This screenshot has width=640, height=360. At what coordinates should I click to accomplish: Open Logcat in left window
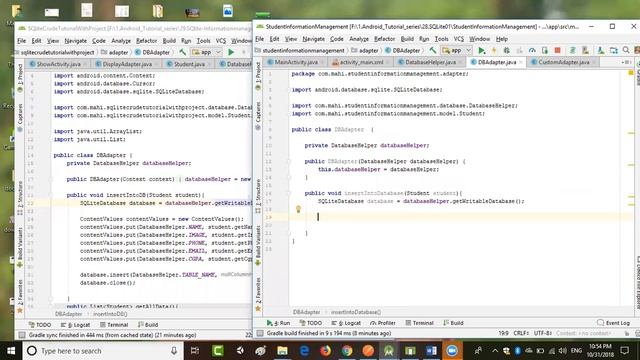click(x=75, y=325)
